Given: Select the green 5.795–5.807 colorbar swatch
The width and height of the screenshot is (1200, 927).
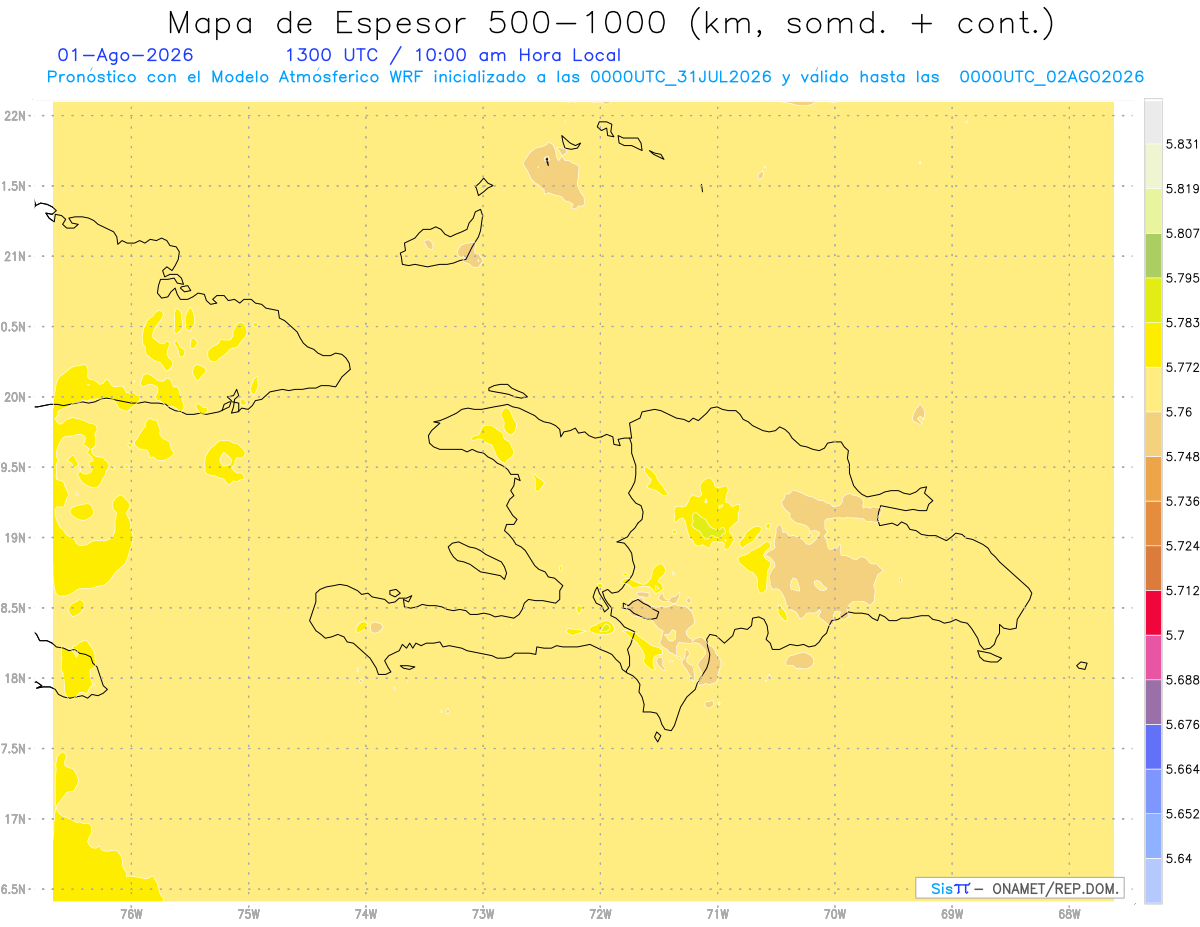Looking at the screenshot, I should (x=1153, y=255).
